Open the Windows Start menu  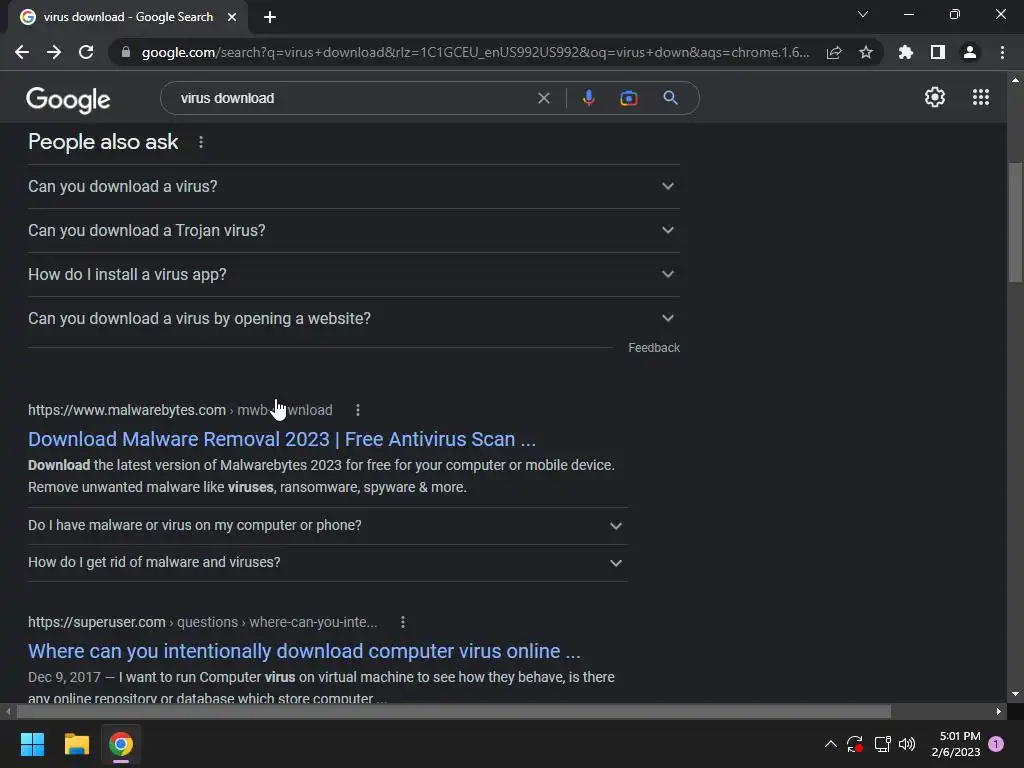point(32,744)
